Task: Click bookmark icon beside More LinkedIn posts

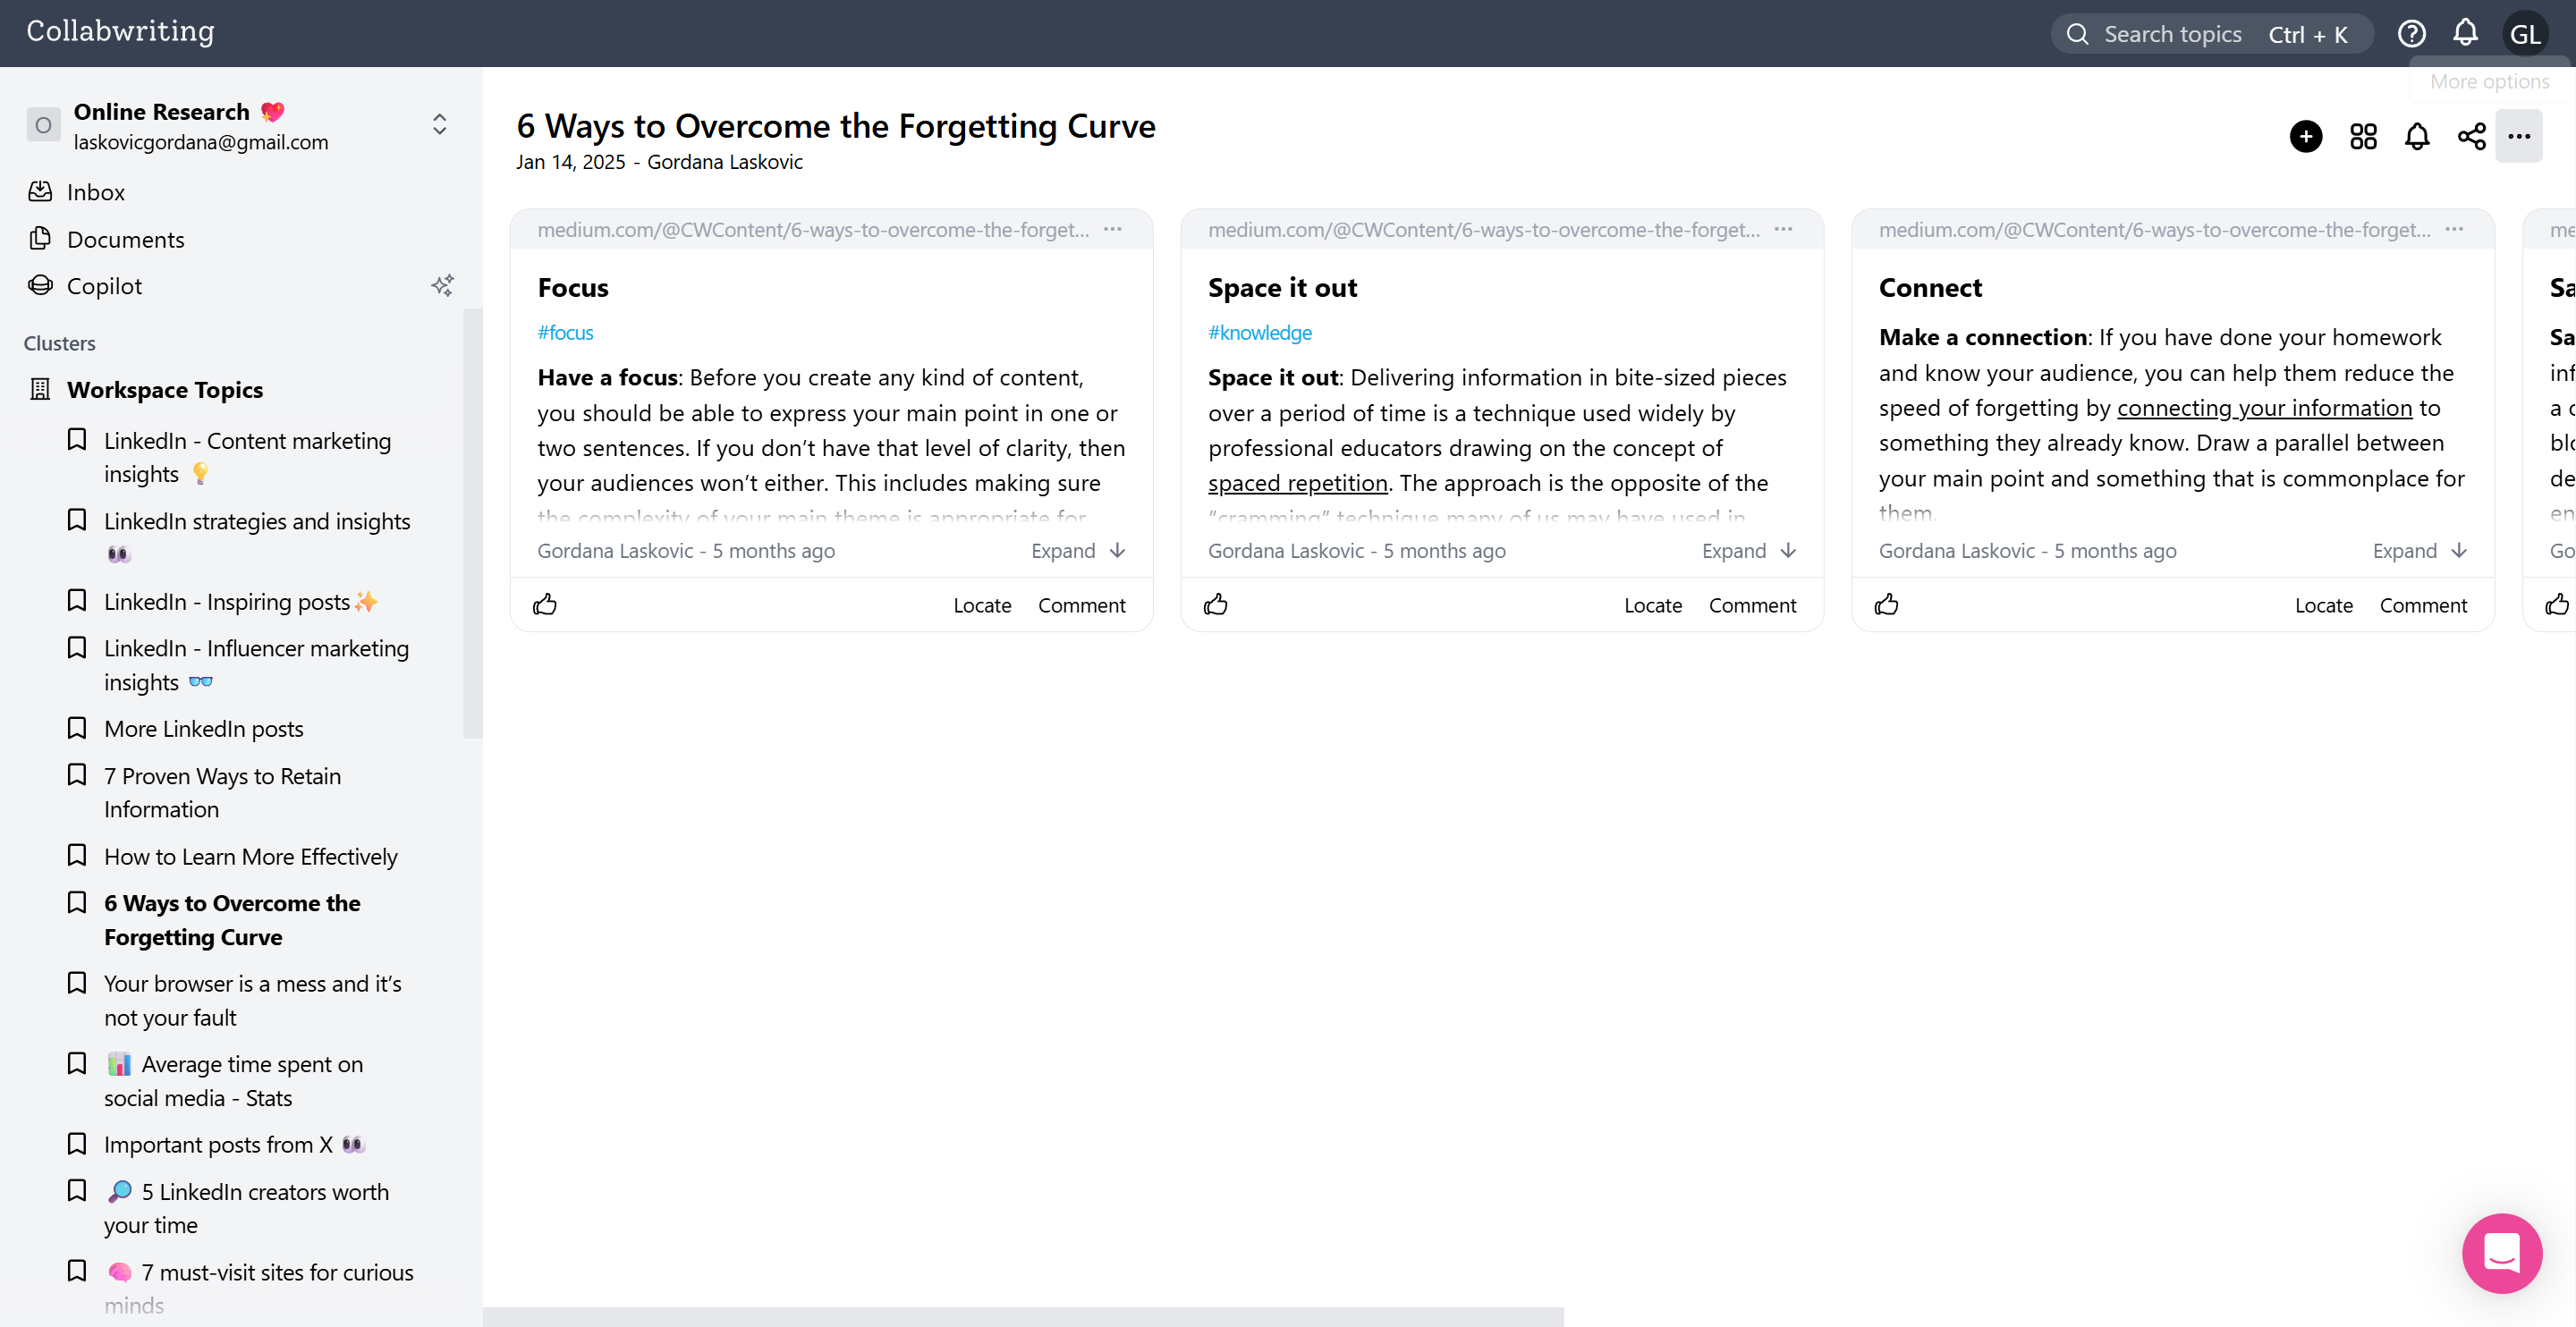Action: pyautogui.click(x=77, y=728)
